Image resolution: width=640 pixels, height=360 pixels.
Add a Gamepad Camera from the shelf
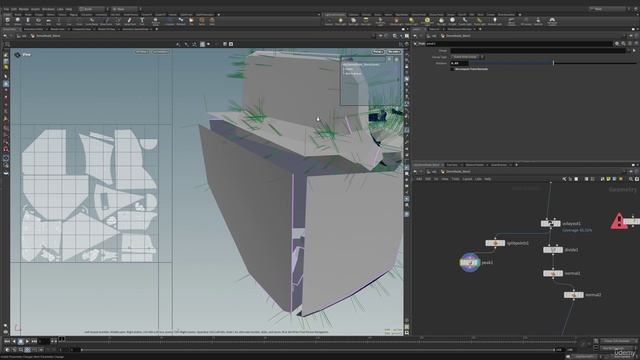tap(552, 21)
